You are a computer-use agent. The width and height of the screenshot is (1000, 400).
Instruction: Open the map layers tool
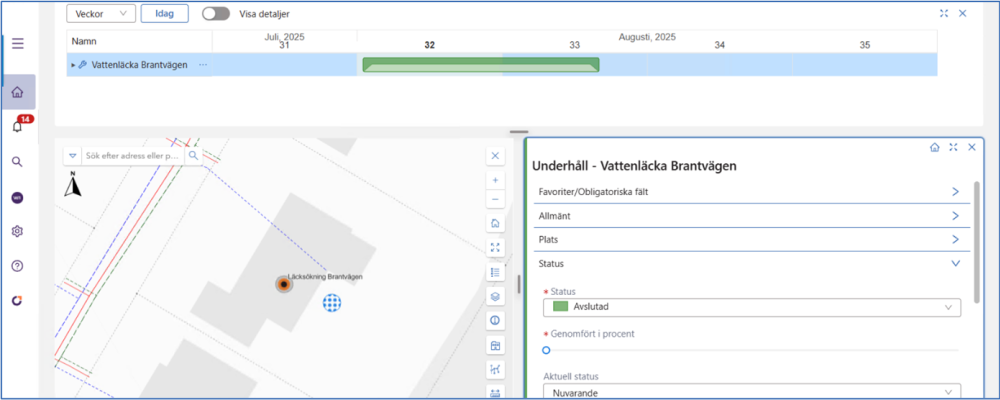(495, 297)
